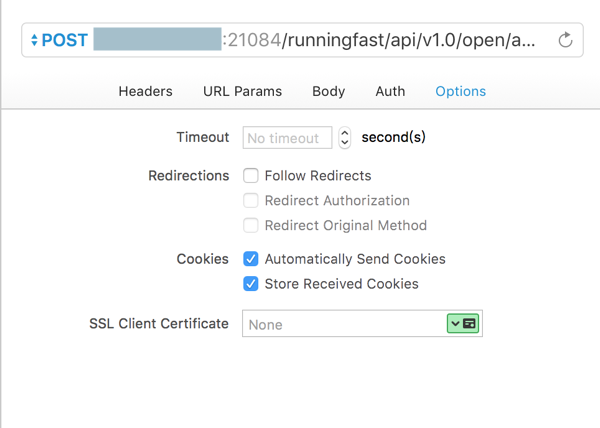Click the Timeout input field

287,138
